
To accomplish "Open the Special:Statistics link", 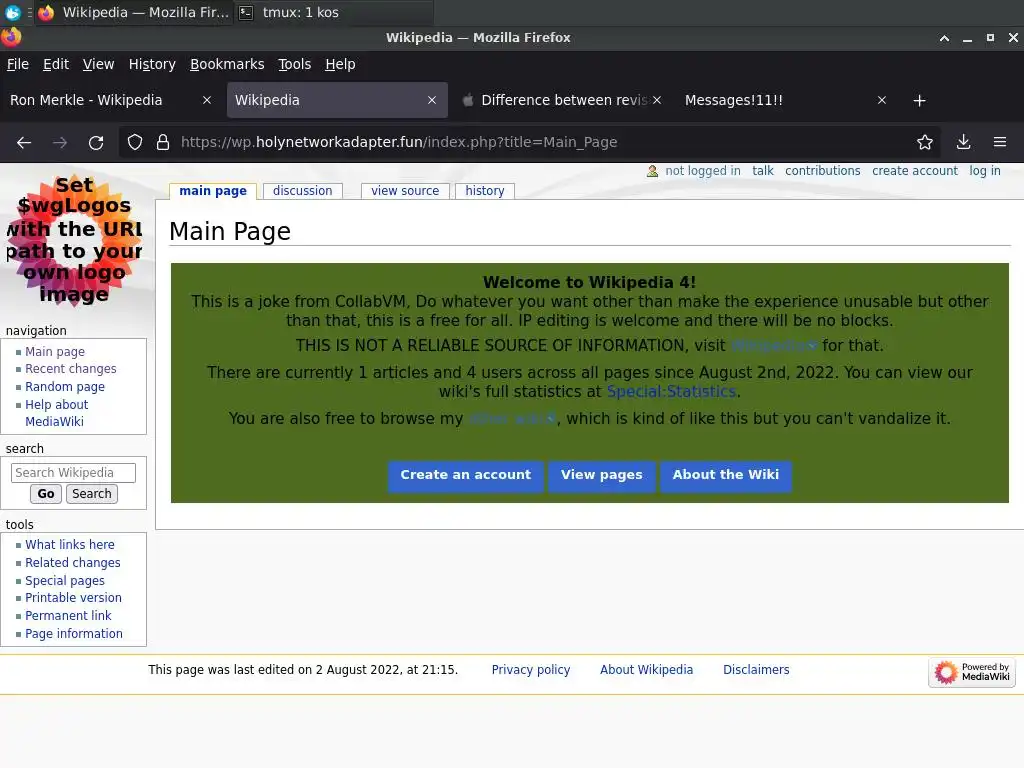I will point(671,392).
